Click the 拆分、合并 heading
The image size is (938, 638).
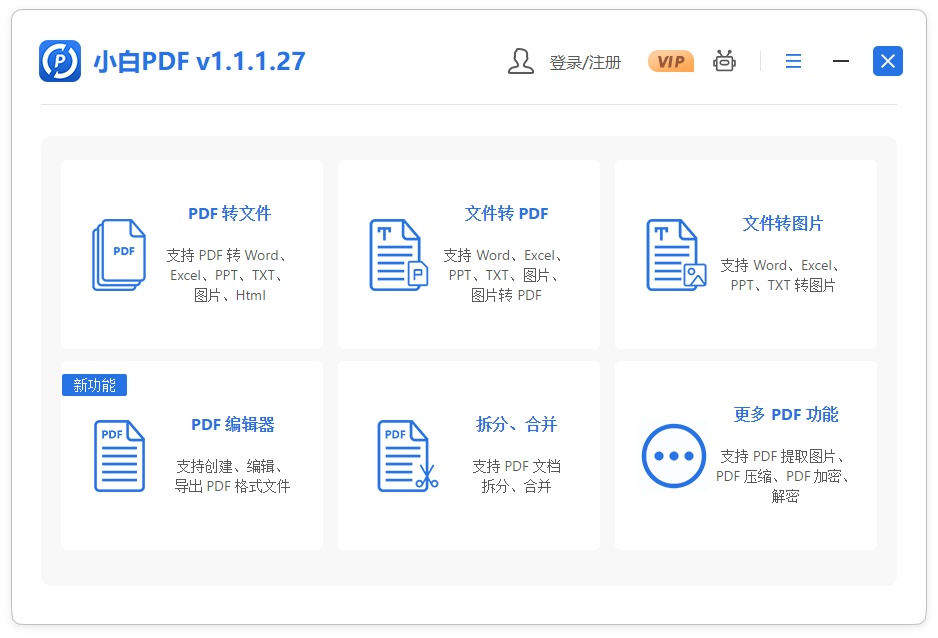point(506,424)
